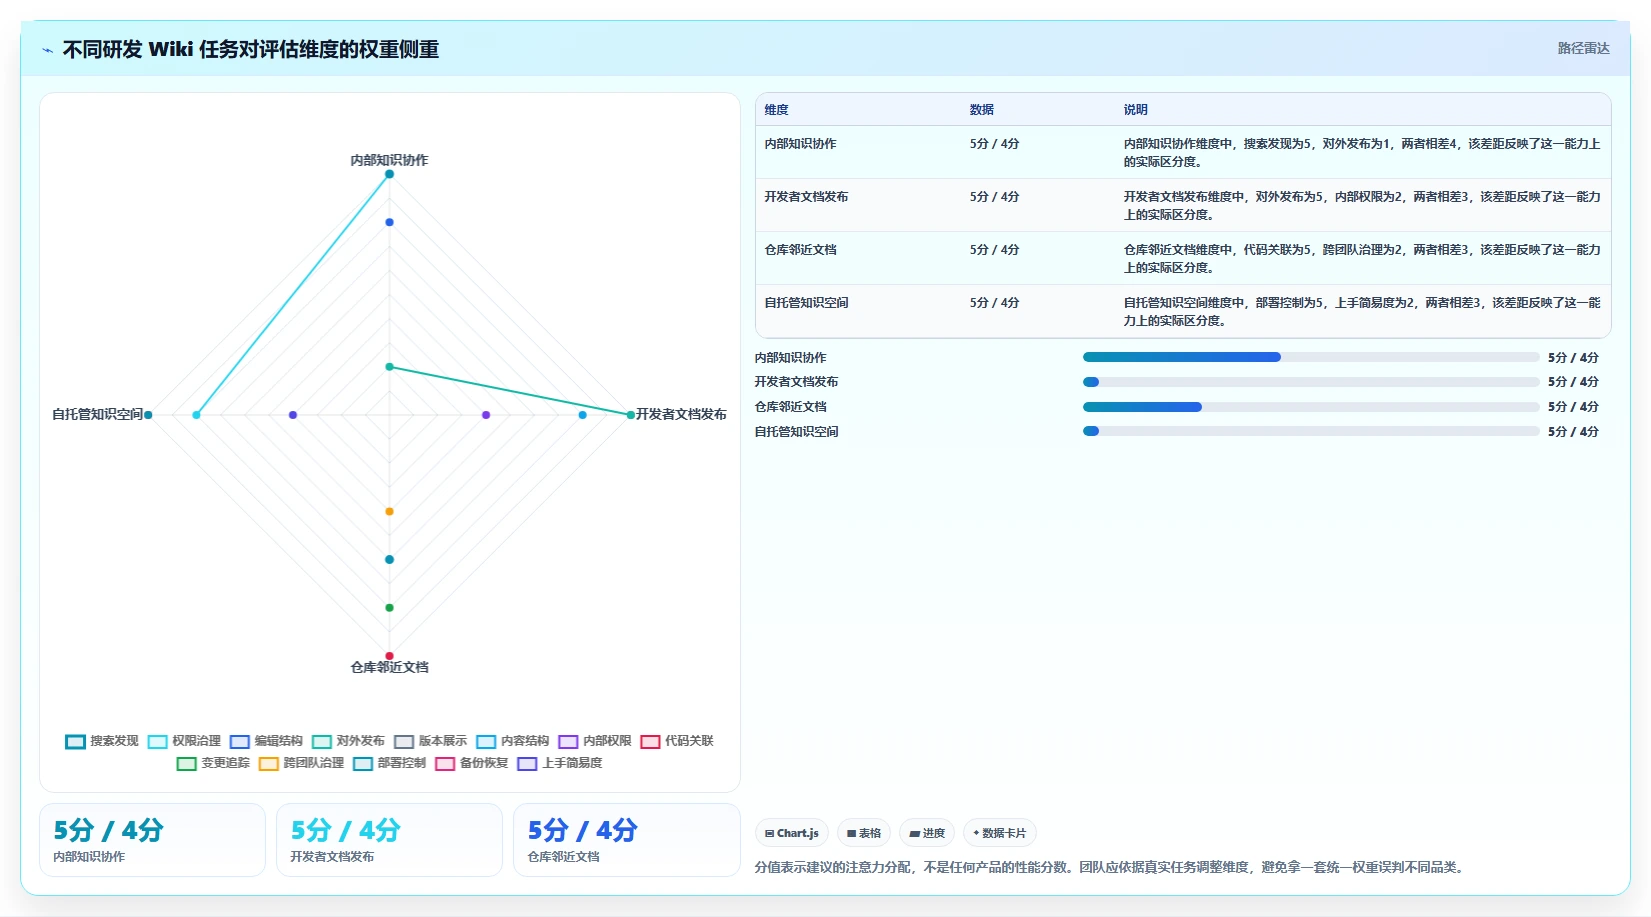Hide the 版本展示 legend series

431,741
